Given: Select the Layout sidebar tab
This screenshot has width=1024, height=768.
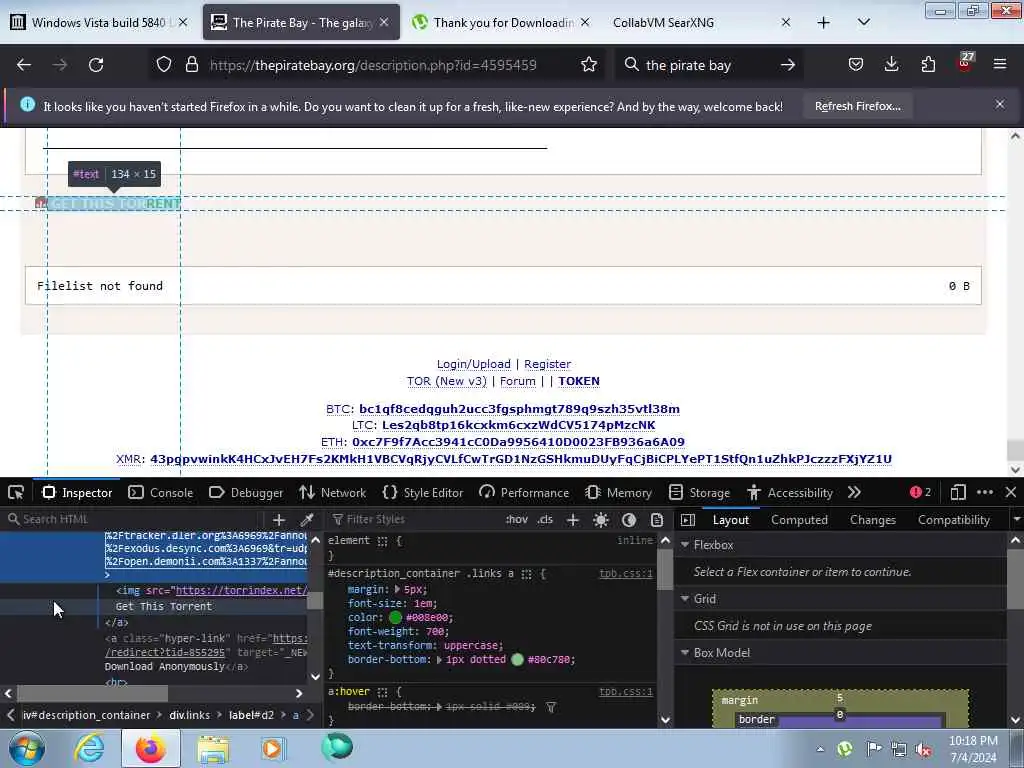Looking at the screenshot, I should (730, 520).
